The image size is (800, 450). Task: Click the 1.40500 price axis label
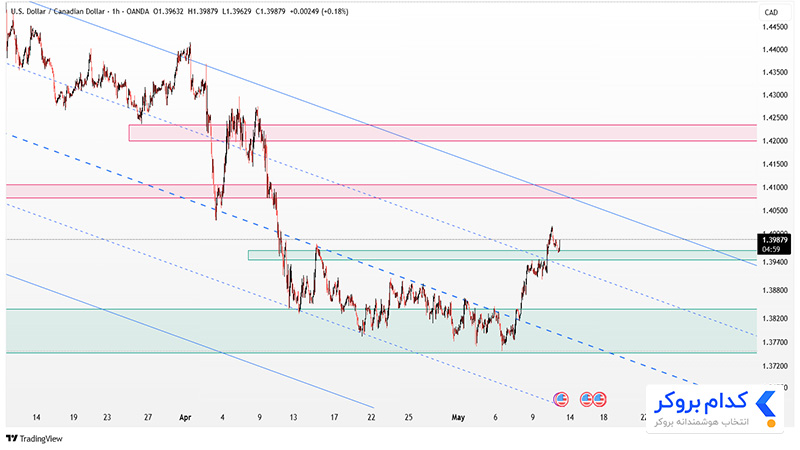(x=774, y=210)
